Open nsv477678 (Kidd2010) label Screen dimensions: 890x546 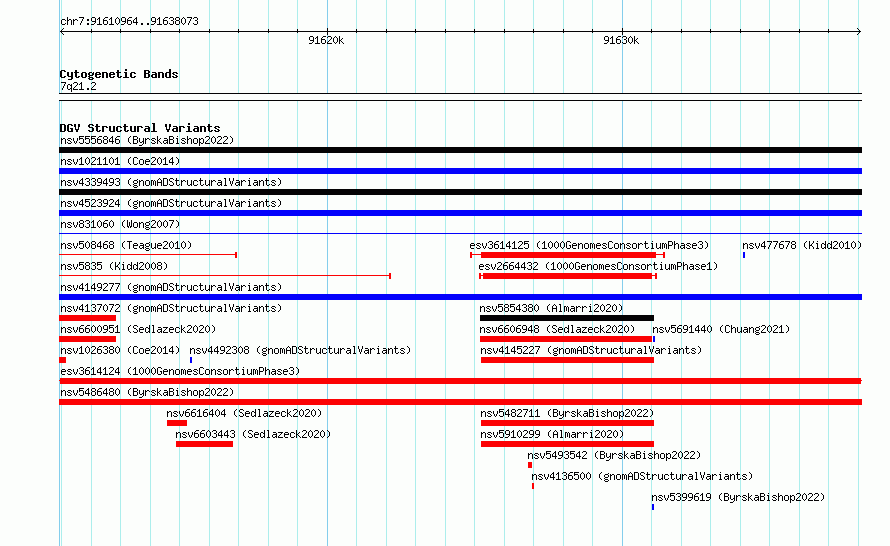(x=802, y=245)
